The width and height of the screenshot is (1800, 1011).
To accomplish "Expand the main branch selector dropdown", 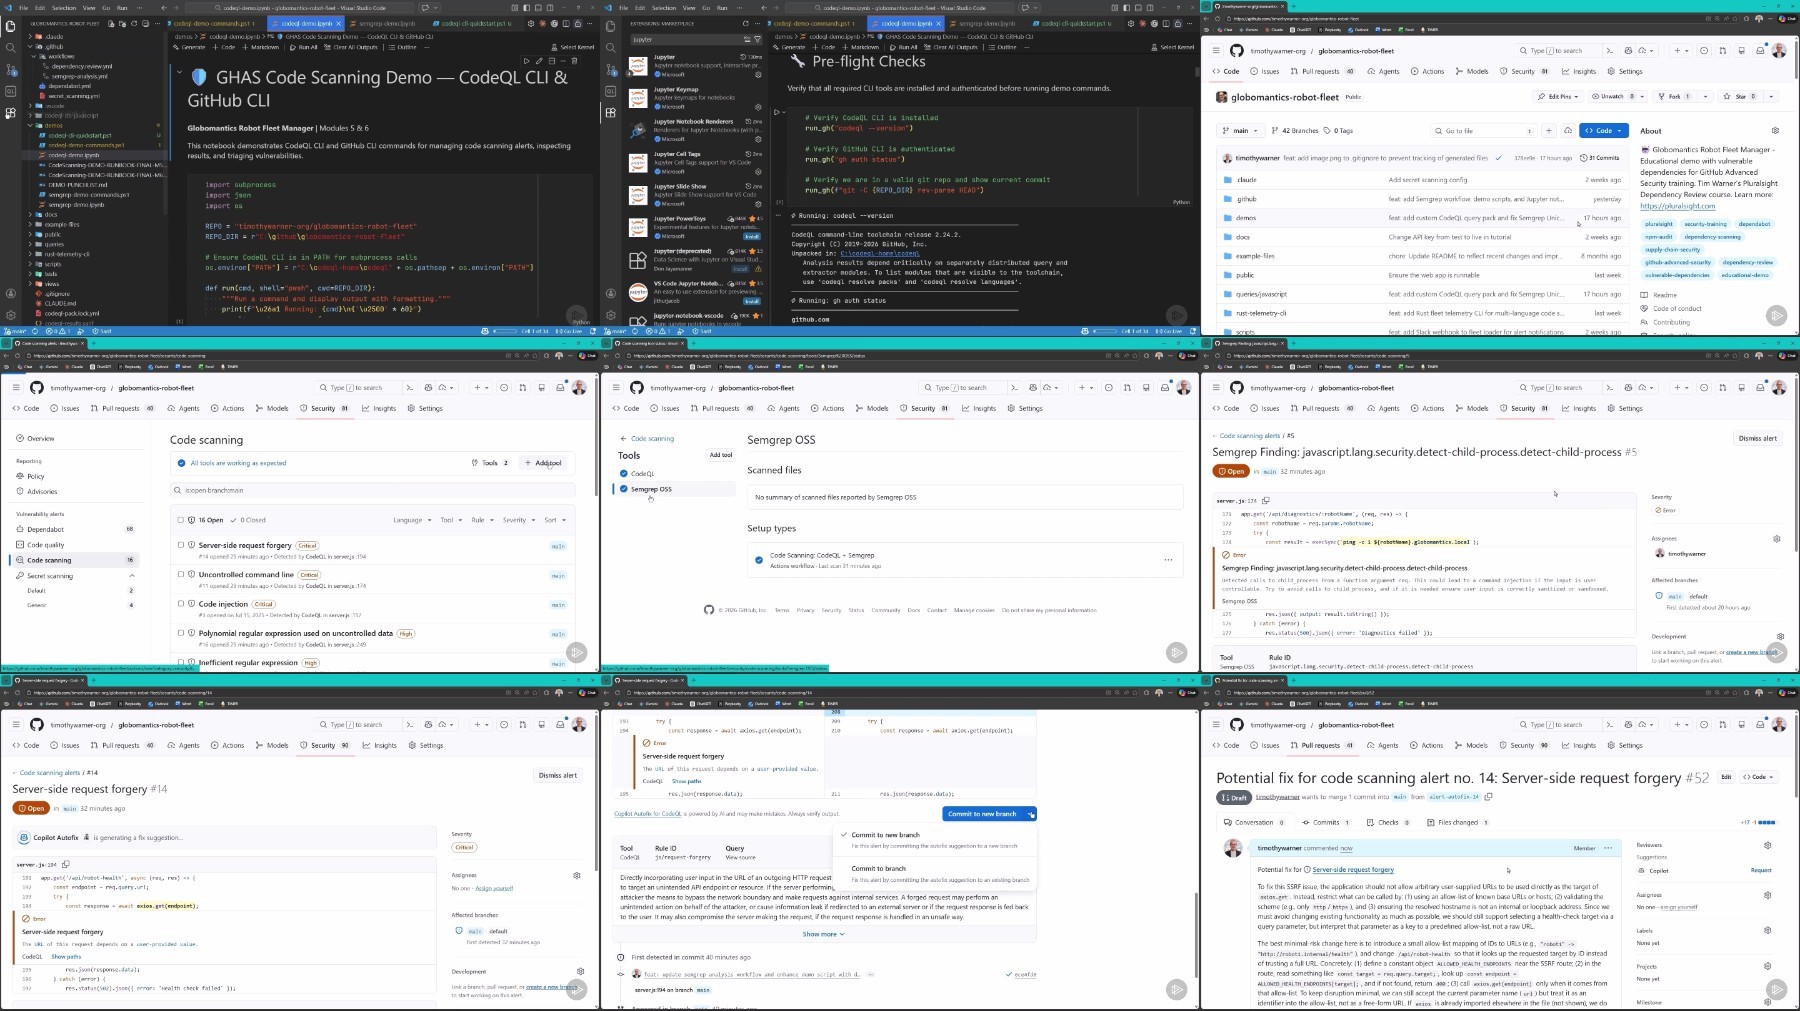I will pyautogui.click(x=1240, y=131).
